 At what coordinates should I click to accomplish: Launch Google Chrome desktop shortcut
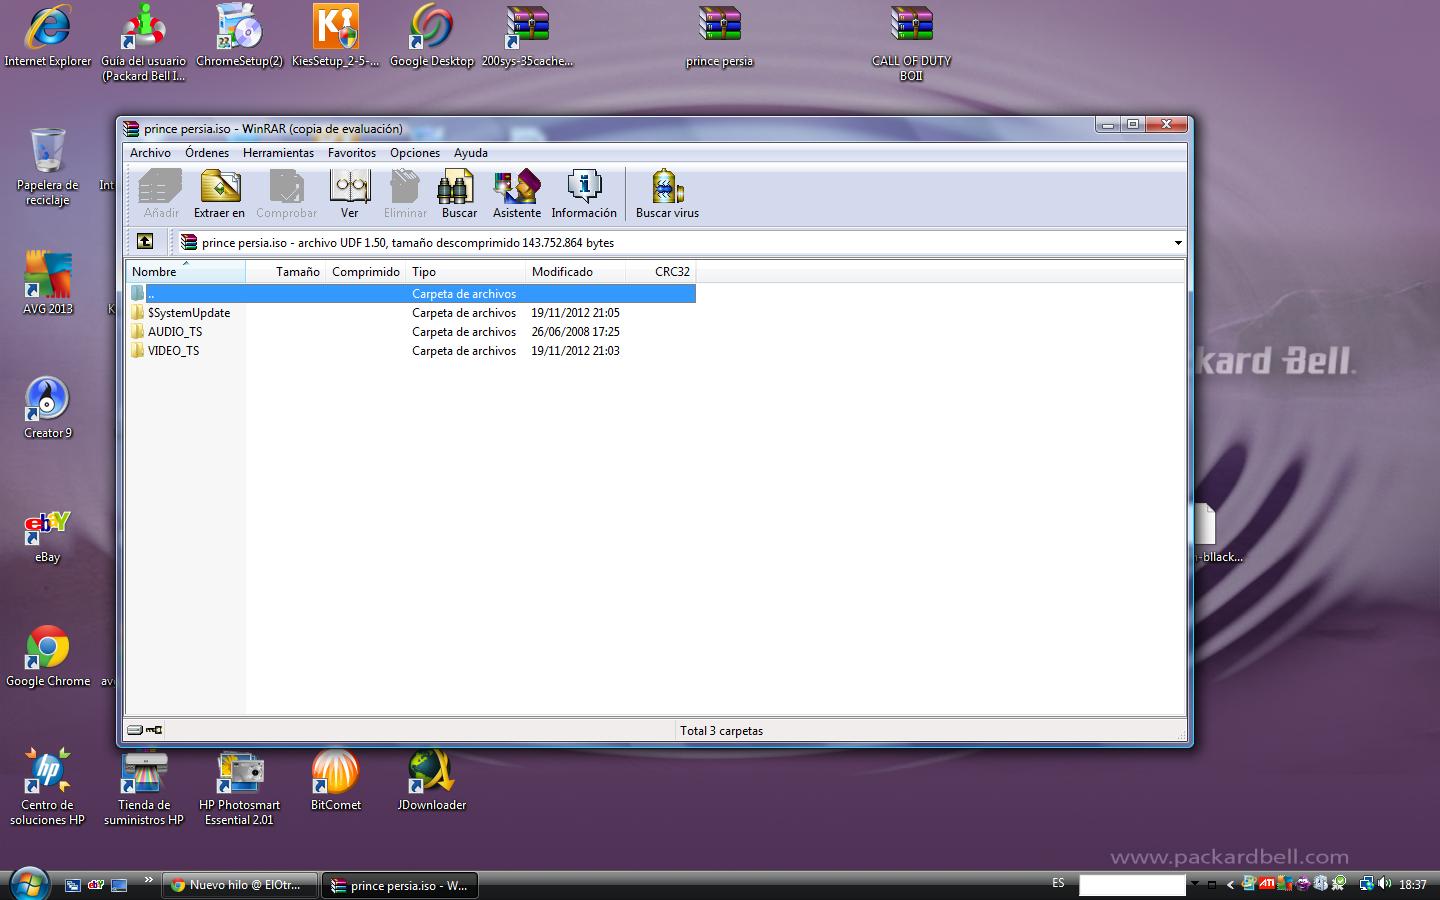click(x=48, y=656)
